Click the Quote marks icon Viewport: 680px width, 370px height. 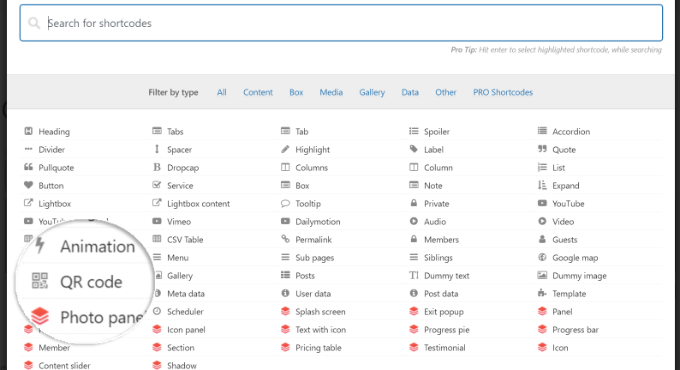(x=542, y=149)
